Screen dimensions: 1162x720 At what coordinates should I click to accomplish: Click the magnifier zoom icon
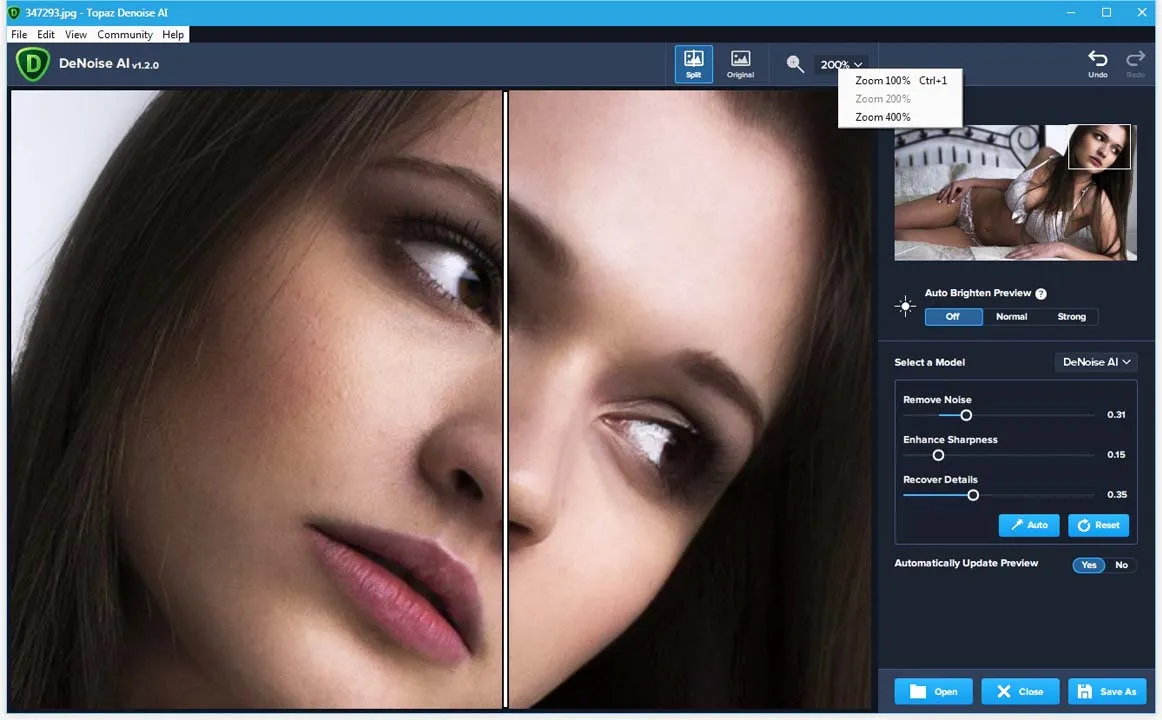795,64
